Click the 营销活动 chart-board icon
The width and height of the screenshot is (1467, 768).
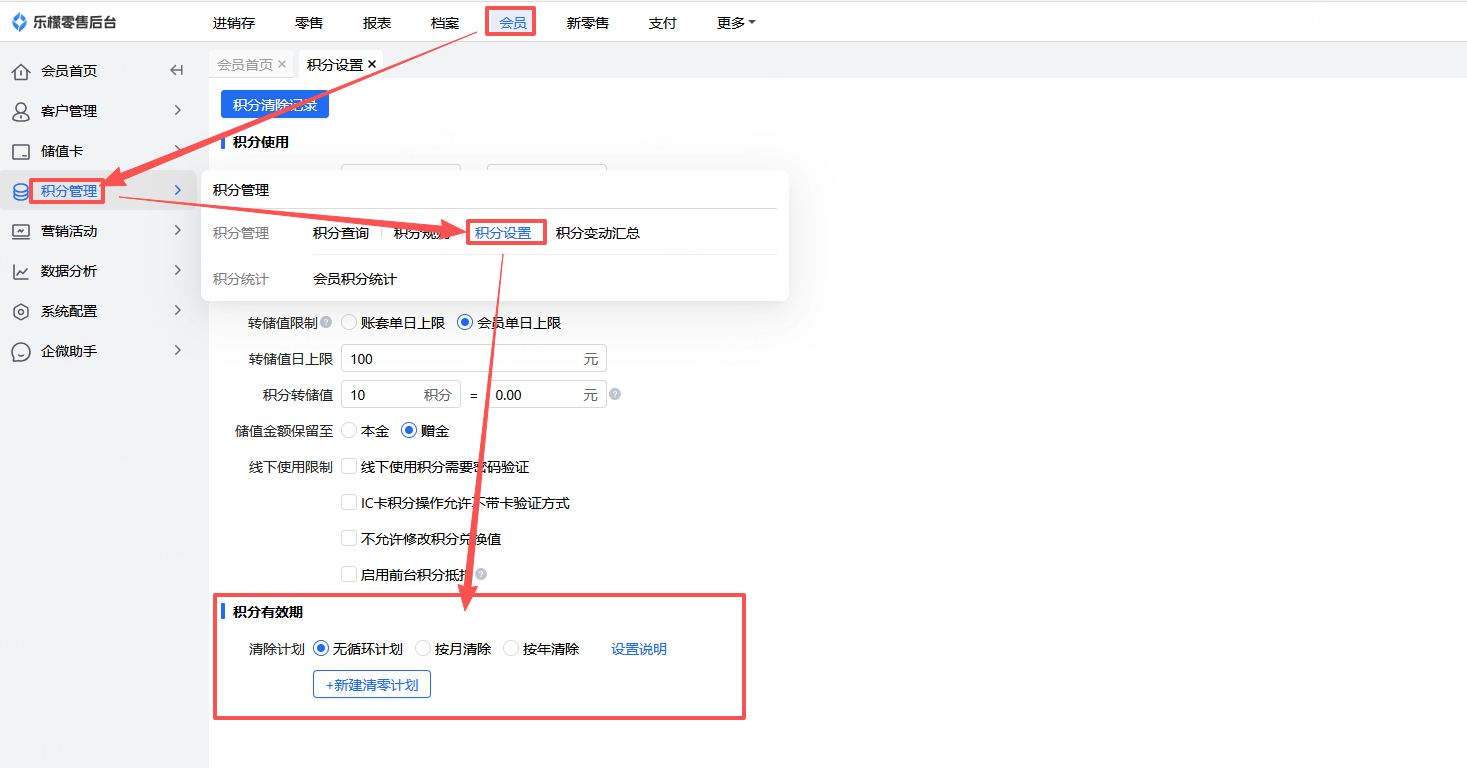pyautogui.click(x=21, y=231)
